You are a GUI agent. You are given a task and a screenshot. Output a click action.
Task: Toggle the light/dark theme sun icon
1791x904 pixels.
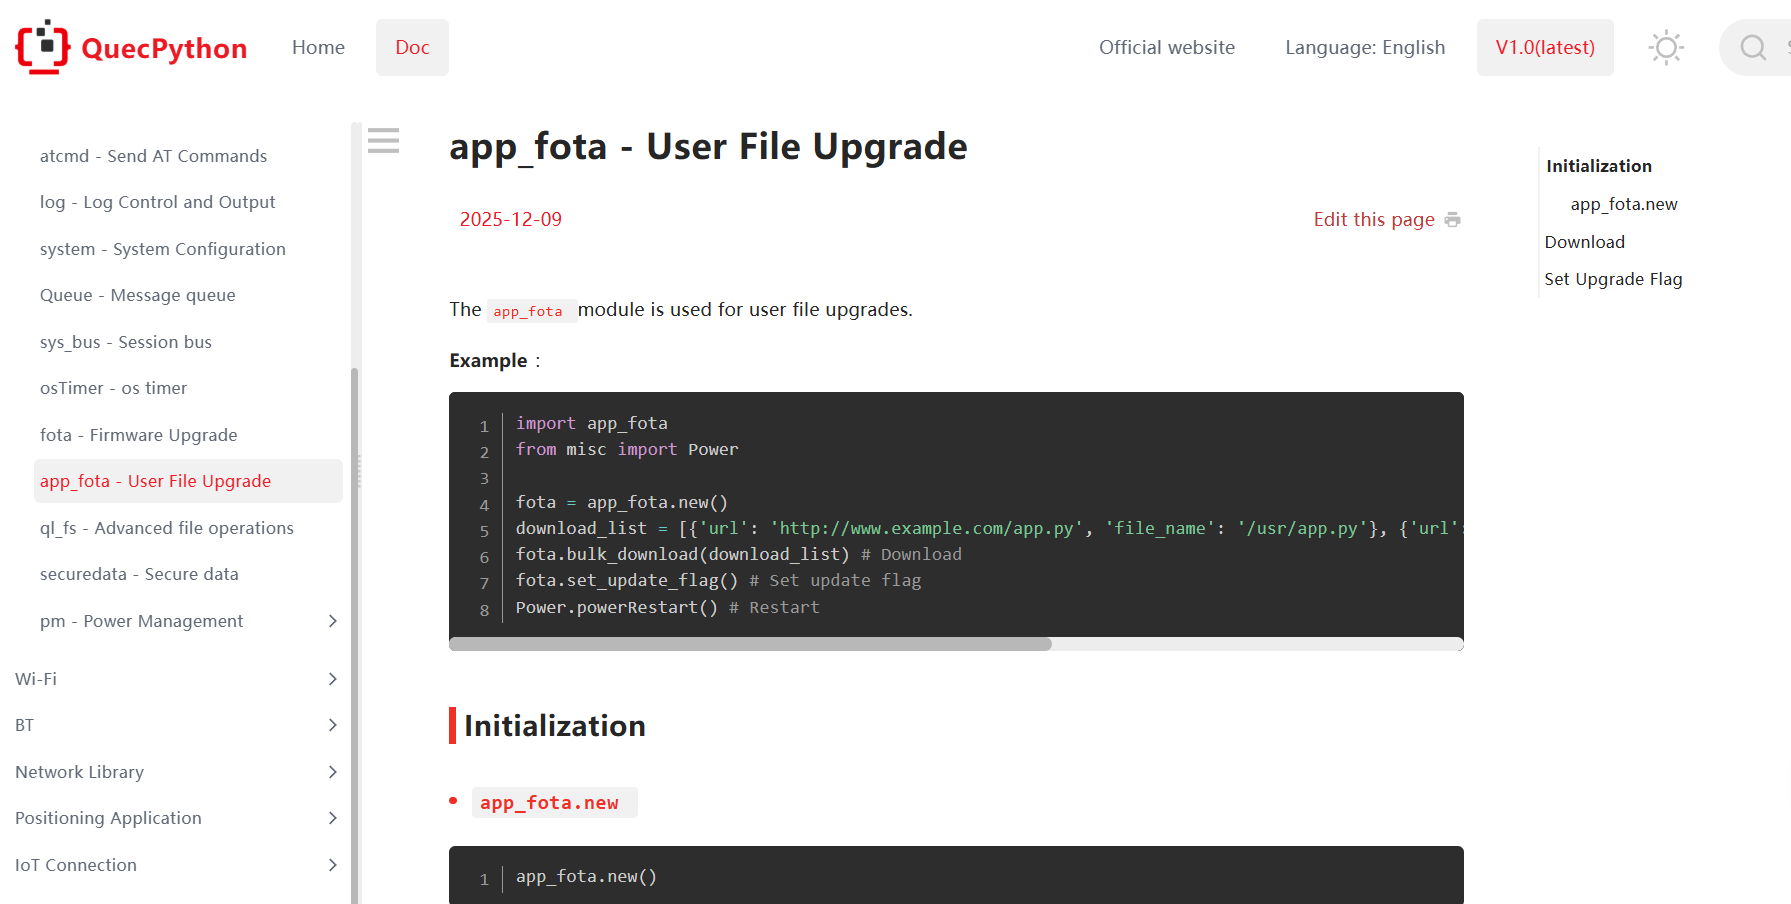click(x=1666, y=47)
